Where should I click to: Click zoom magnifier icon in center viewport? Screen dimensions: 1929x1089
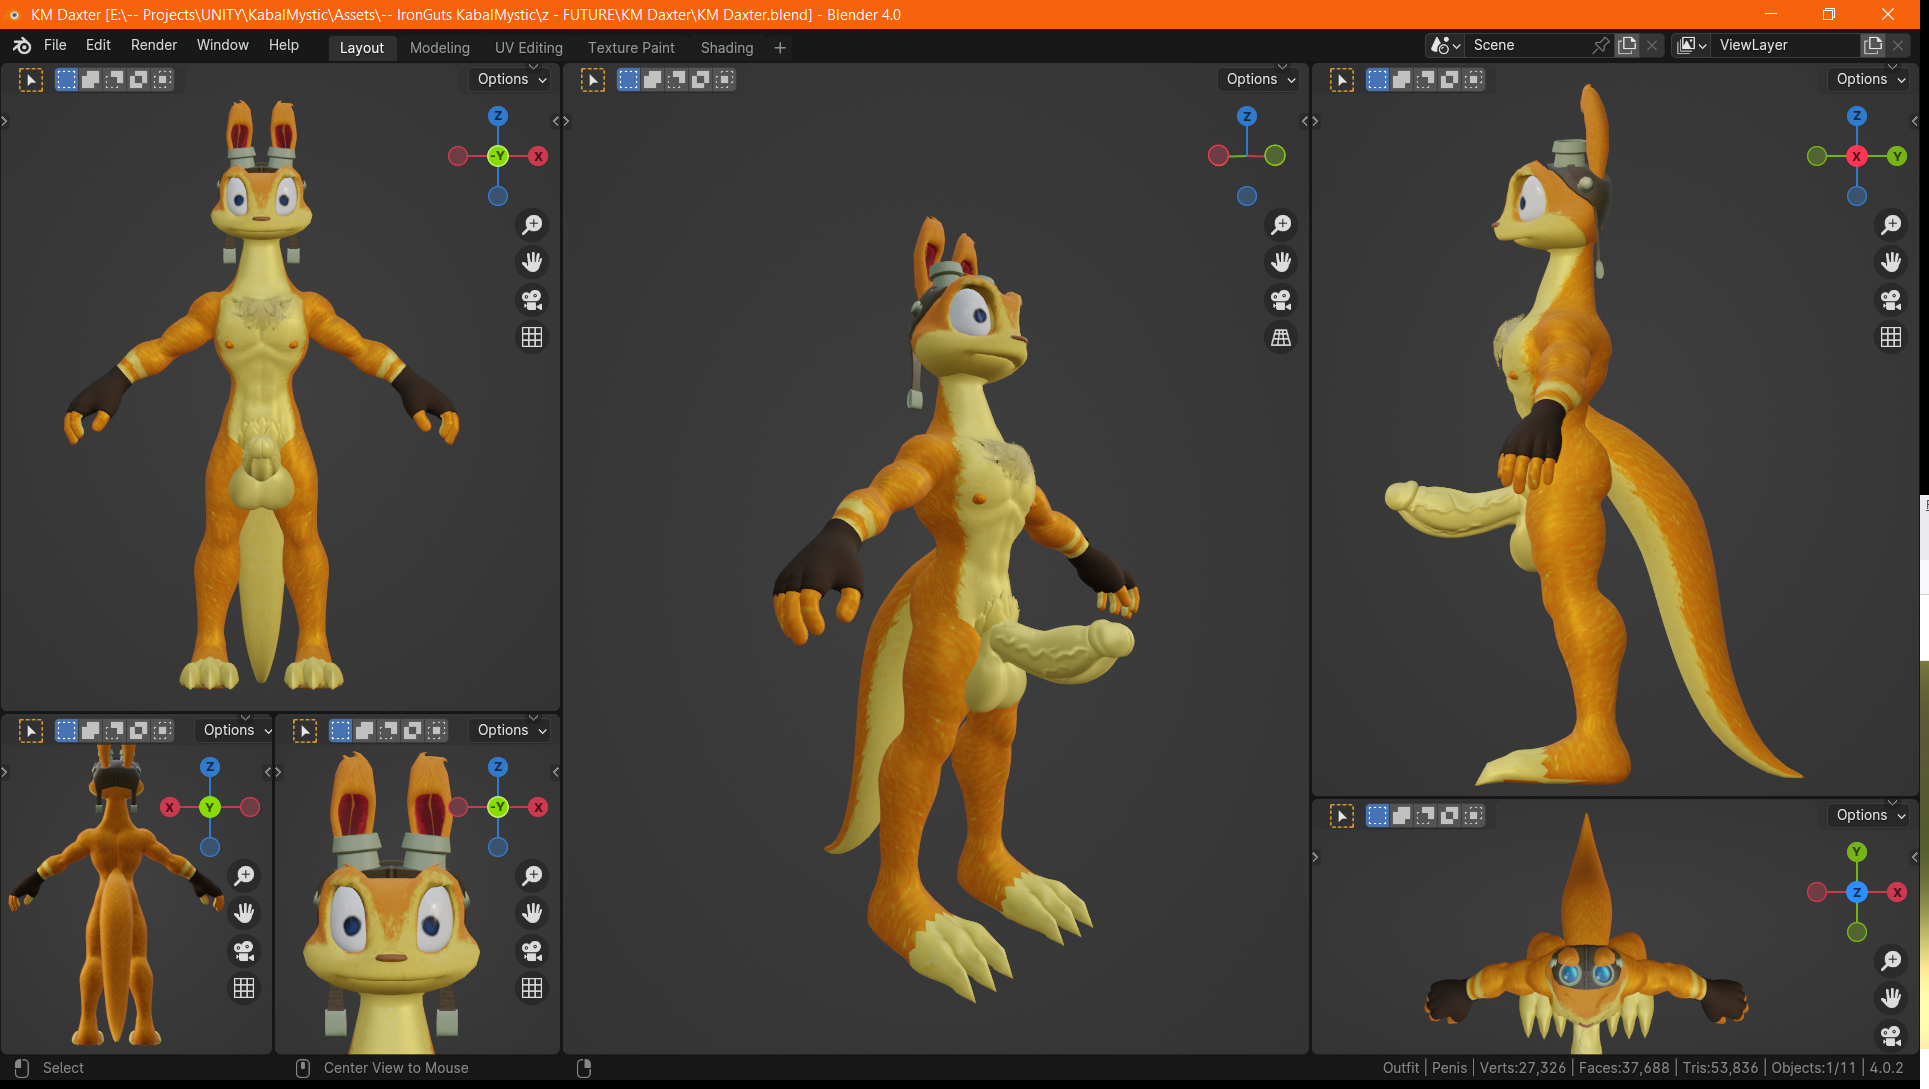(1281, 225)
